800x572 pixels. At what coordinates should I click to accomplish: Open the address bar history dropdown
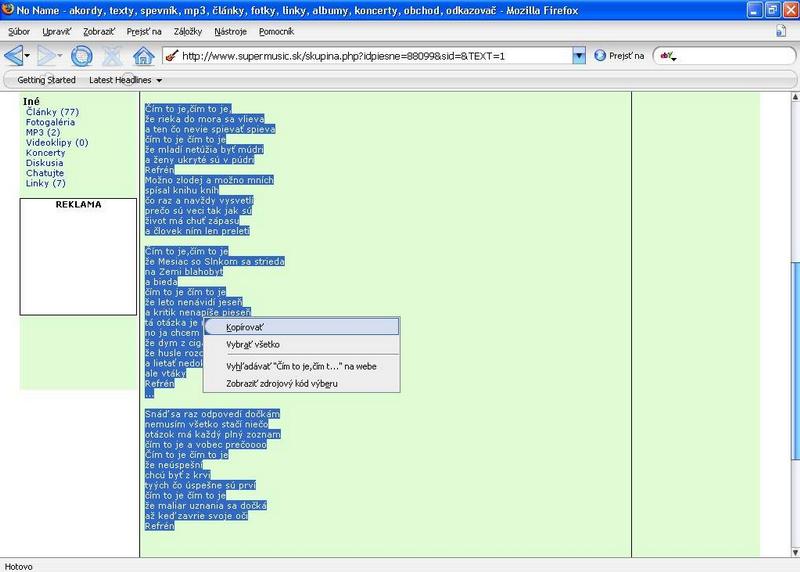578,56
